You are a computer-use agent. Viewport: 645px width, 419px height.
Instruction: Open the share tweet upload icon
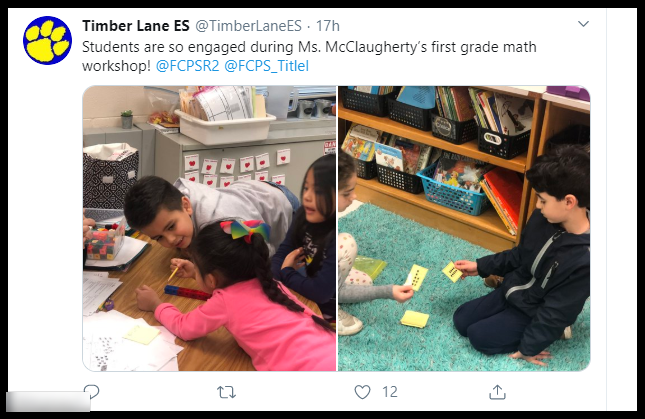click(497, 392)
